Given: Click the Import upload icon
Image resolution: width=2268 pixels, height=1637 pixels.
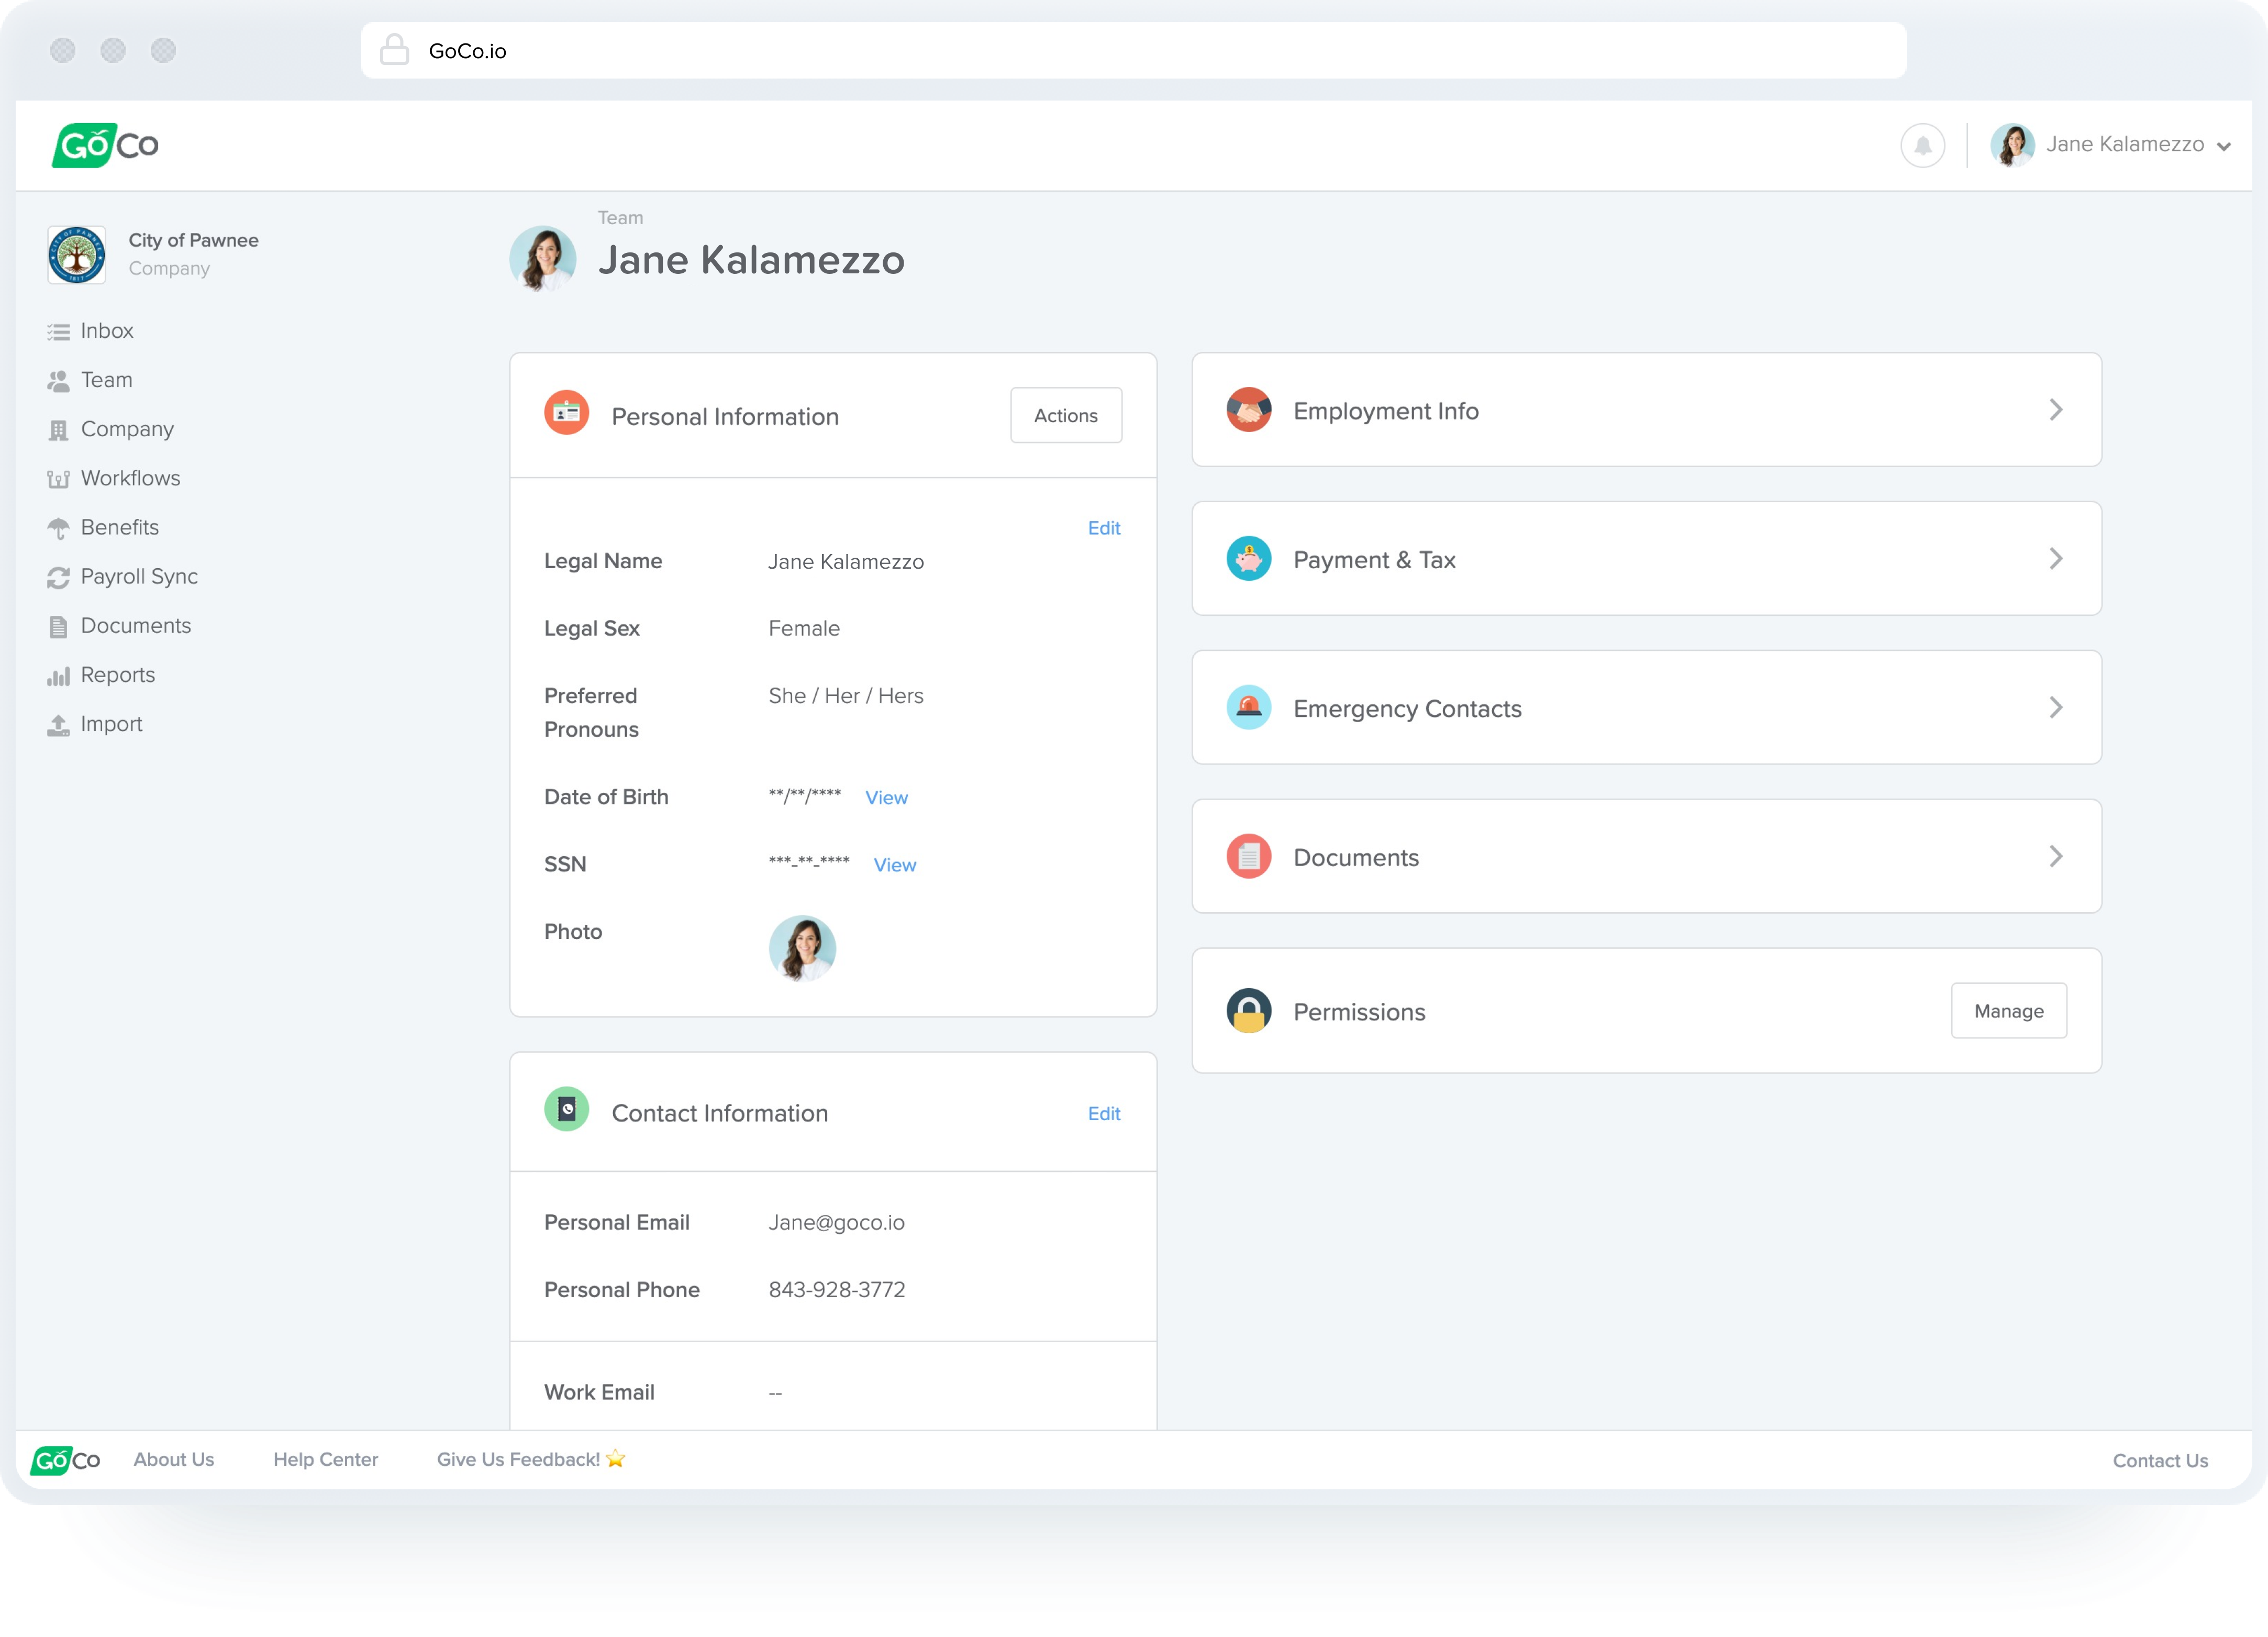Looking at the screenshot, I should point(58,725).
